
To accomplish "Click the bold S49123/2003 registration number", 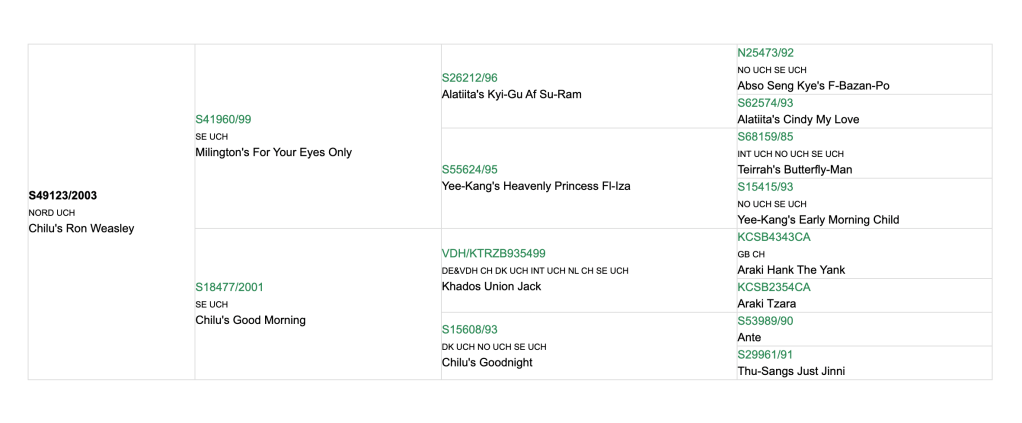I will (63, 195).
